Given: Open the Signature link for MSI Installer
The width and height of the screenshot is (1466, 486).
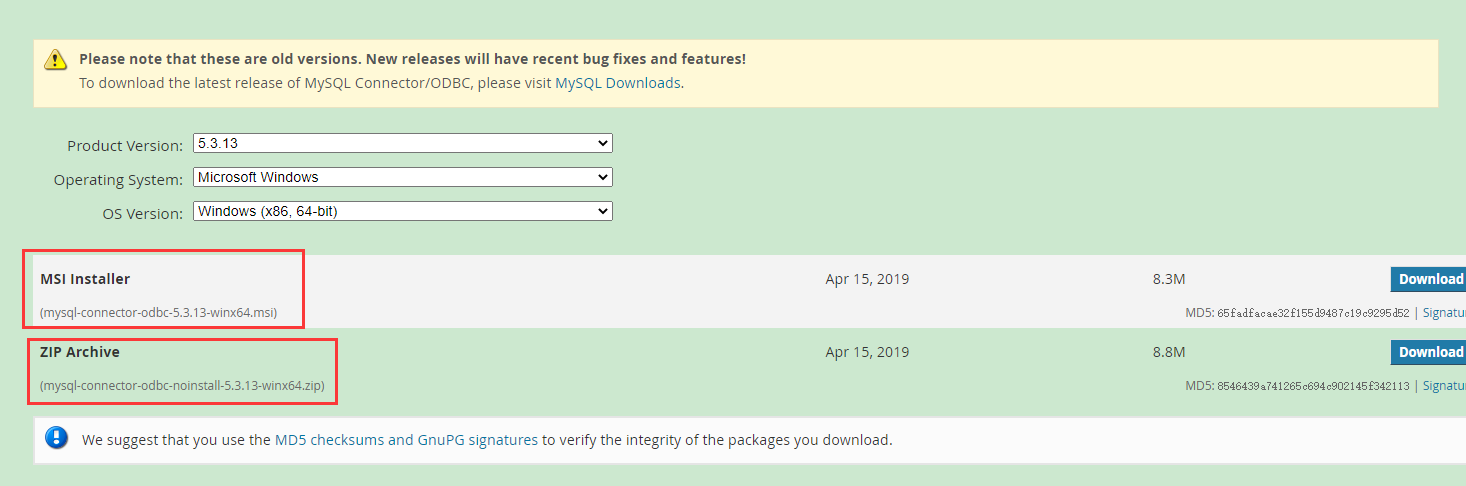Looking at the screenshot, I should point(1444,313).
